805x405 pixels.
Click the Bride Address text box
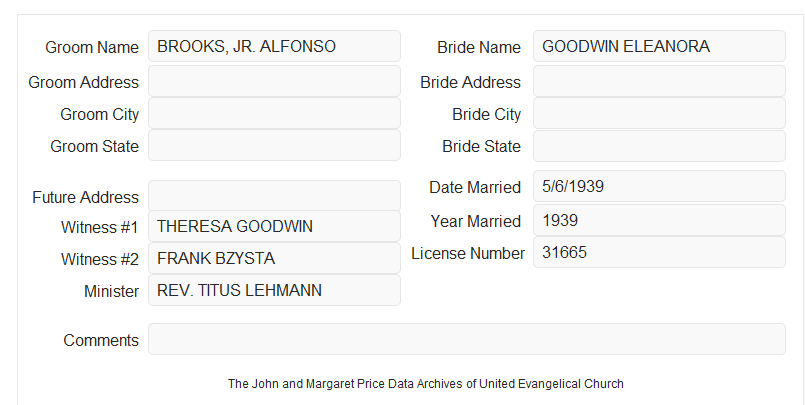point(659,81)
